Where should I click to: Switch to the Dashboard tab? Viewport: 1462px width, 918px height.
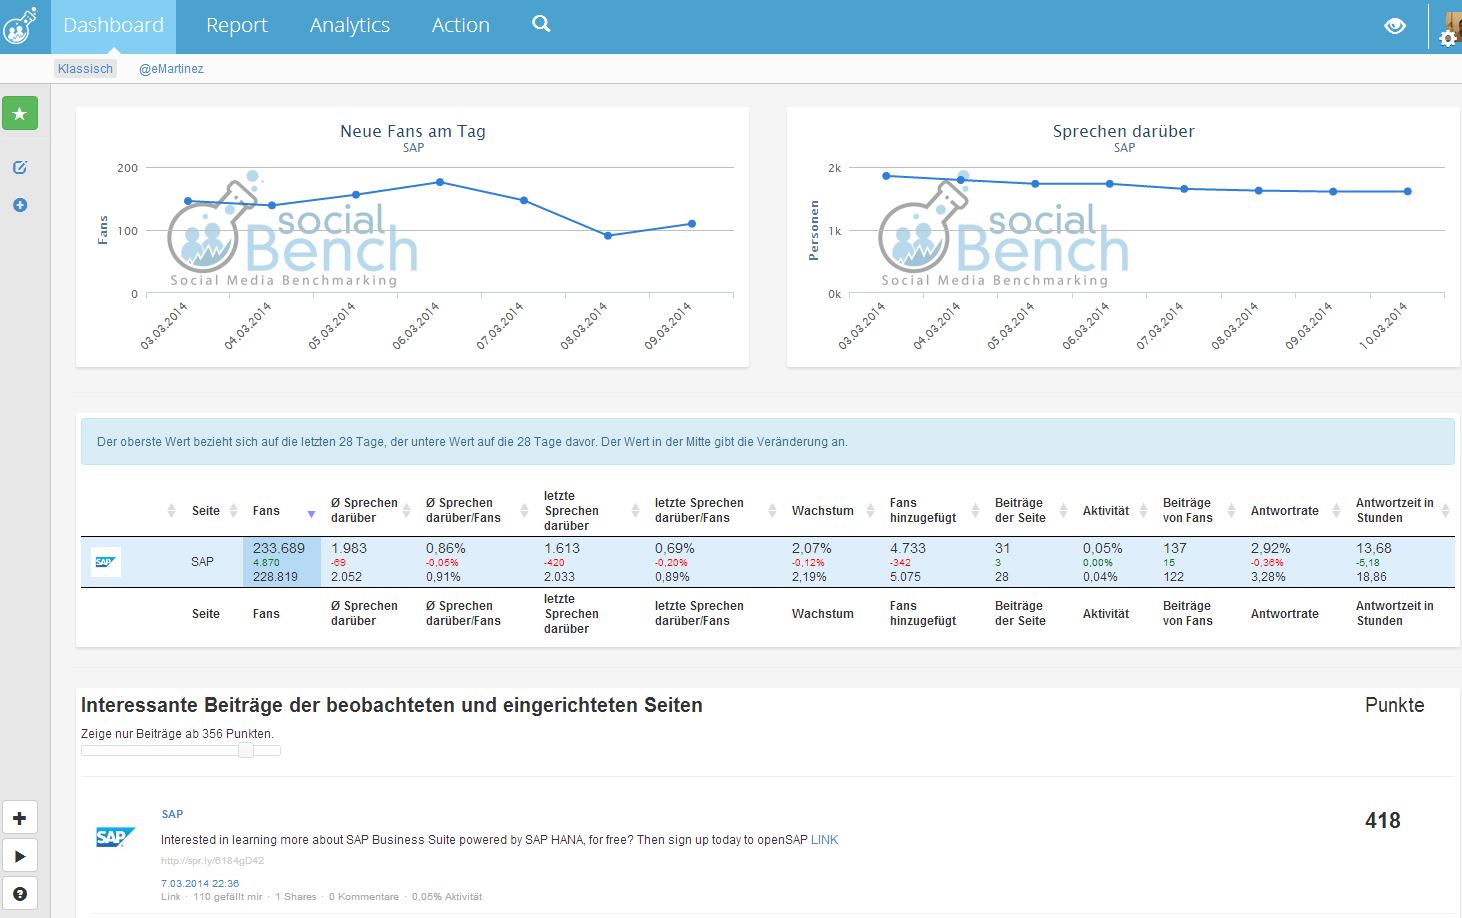113,26
